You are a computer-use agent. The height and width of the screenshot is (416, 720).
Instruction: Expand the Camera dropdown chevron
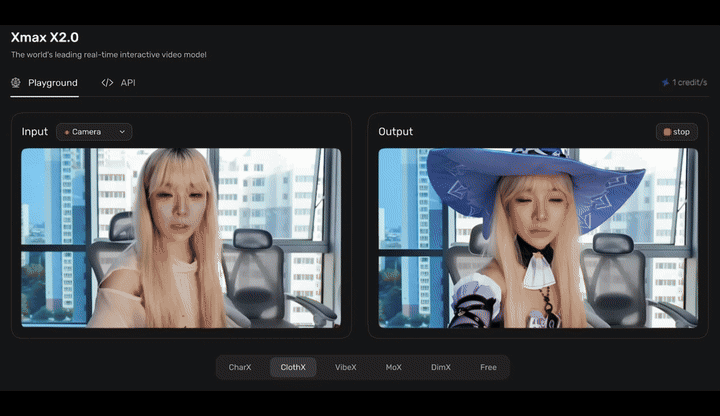[122, 132]
